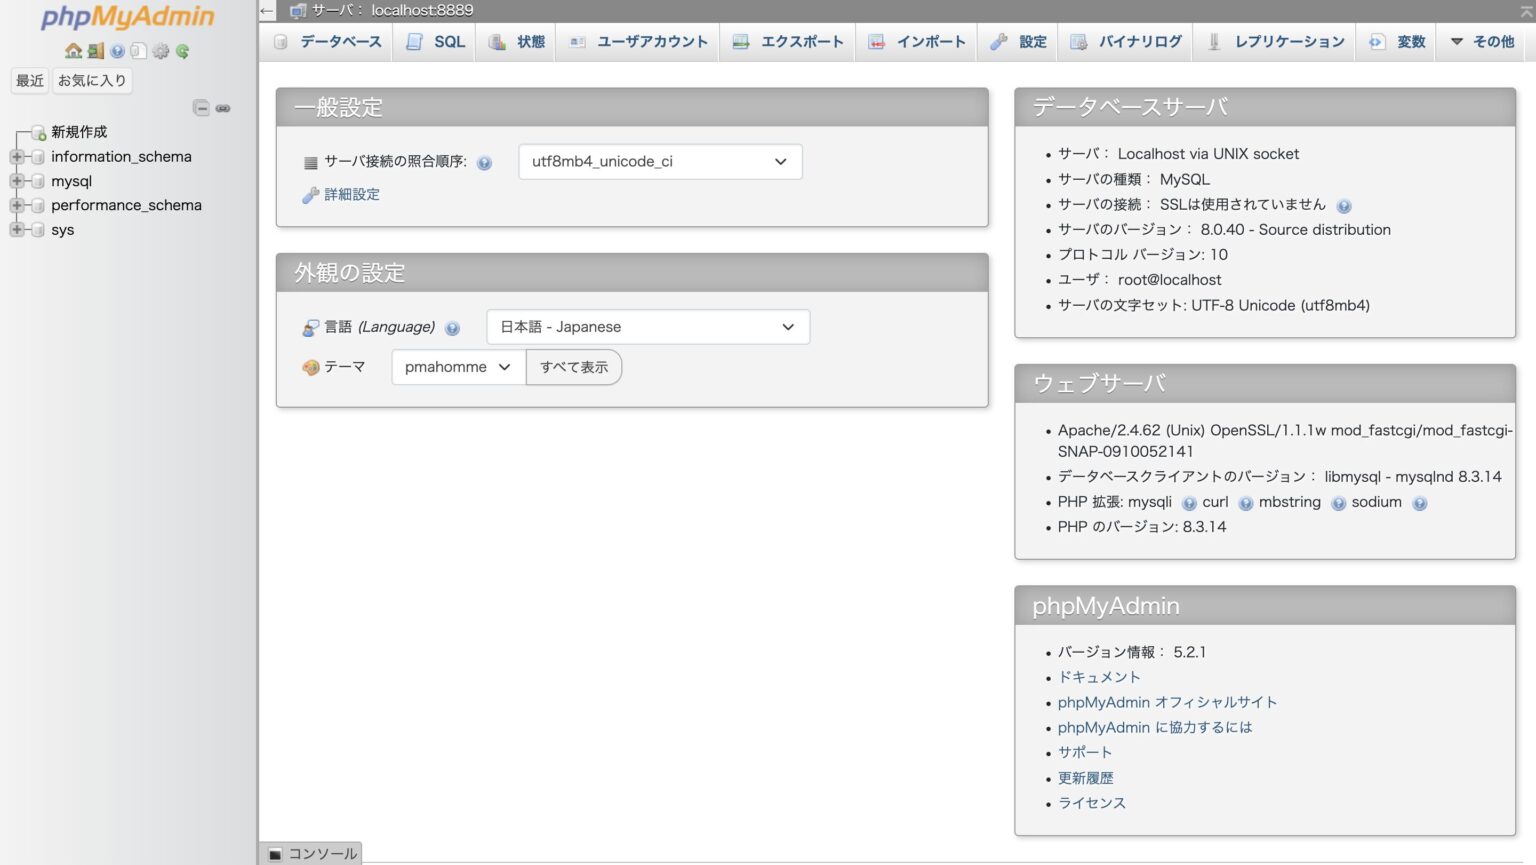Reload the navigation panel with the green refresh icon
Image resolution: width=1536 pixels, height=865 pixels.
pos(182,52)
